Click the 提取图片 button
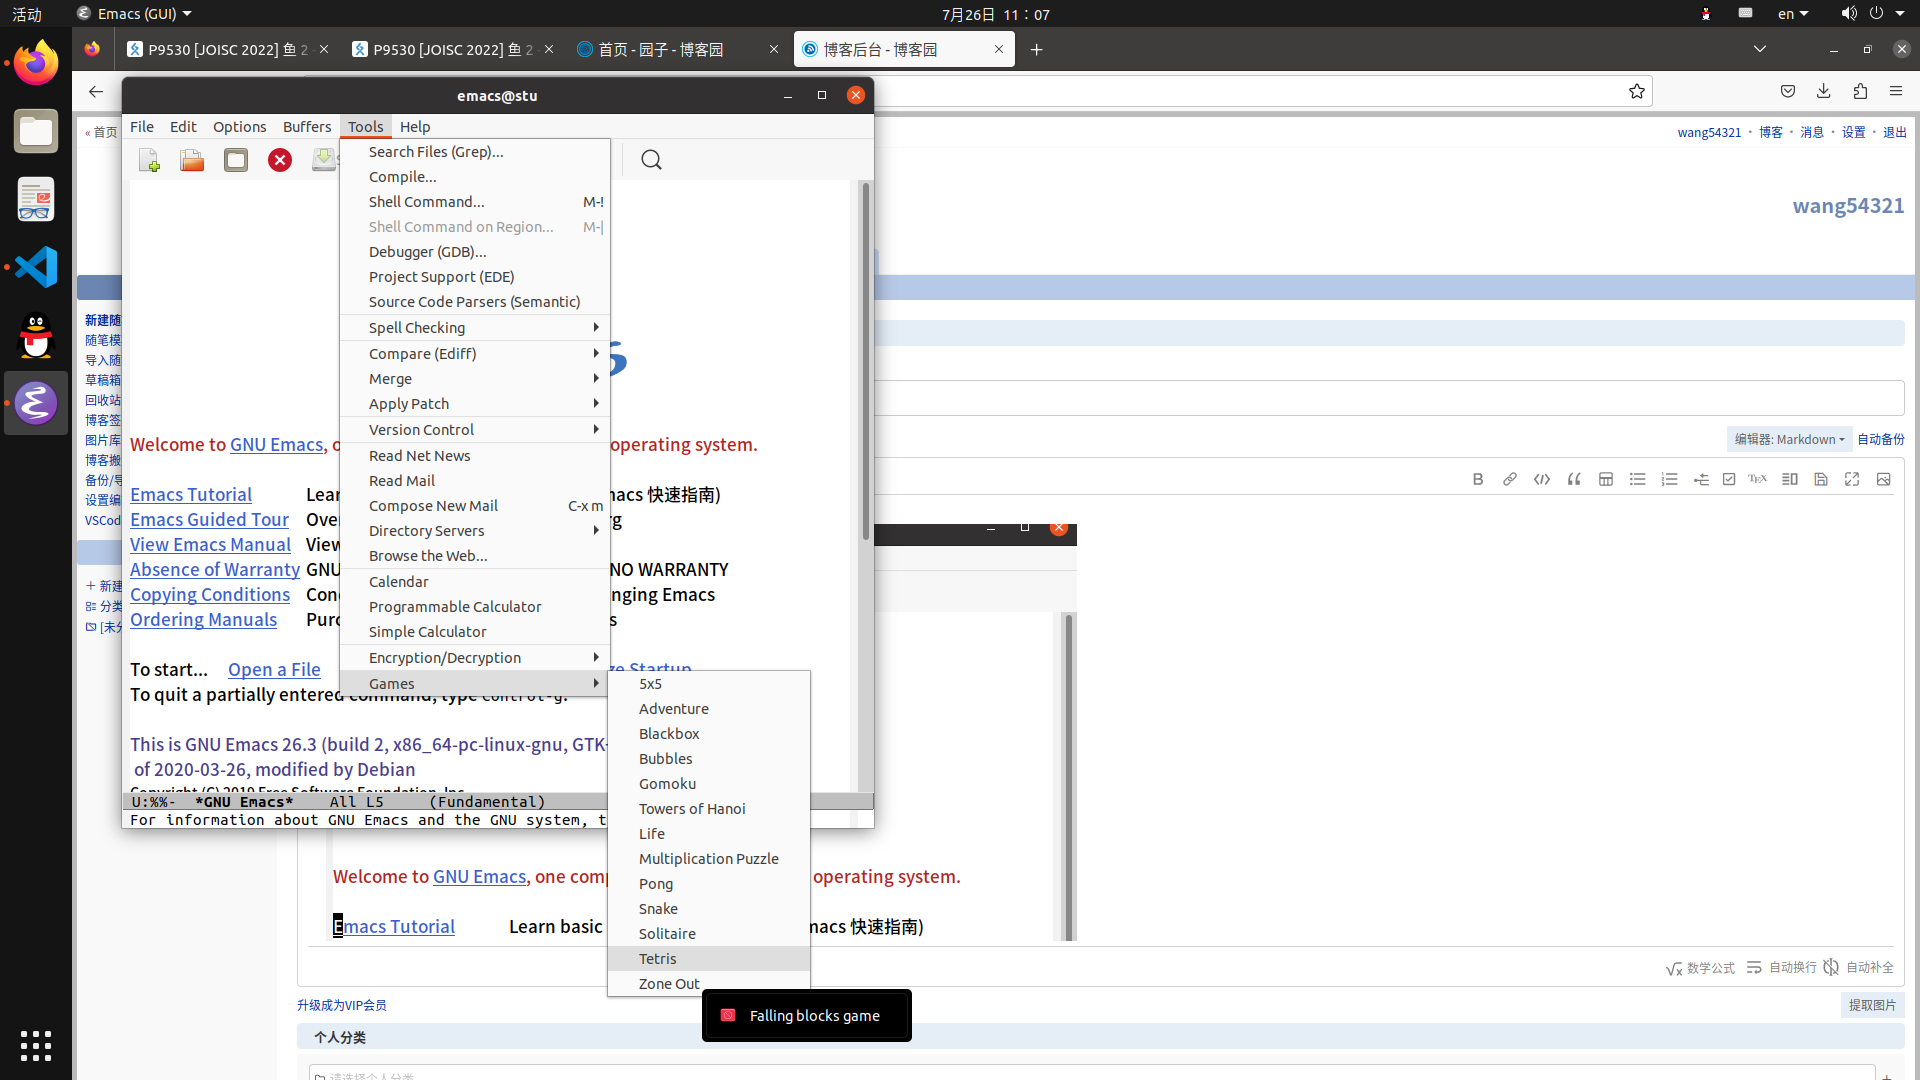The width and height of the screenshot is (1920, 1080). click(1872, 1005)
